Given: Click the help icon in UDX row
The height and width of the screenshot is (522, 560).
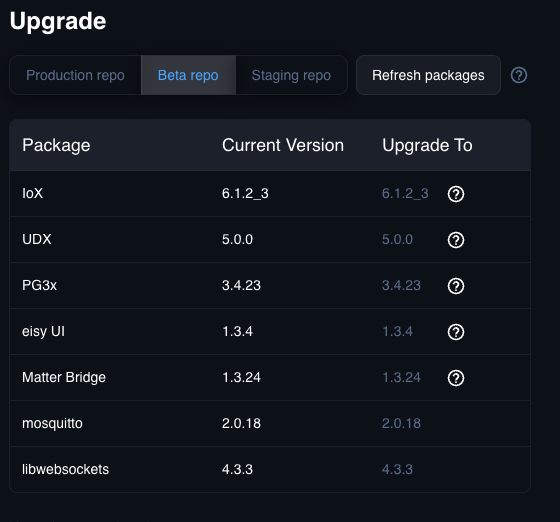Looking at the screenshot, I should tap(456, 240).
